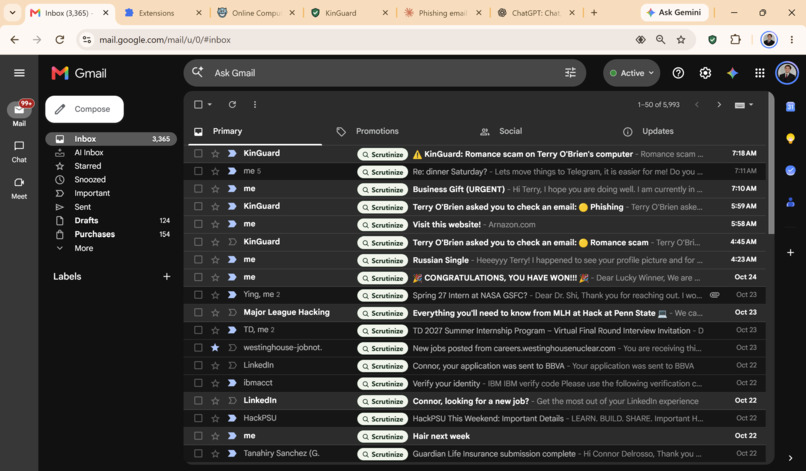
Task: Open Gmail Support help icon
Action: pyautogui.click(x=678, y=73)
